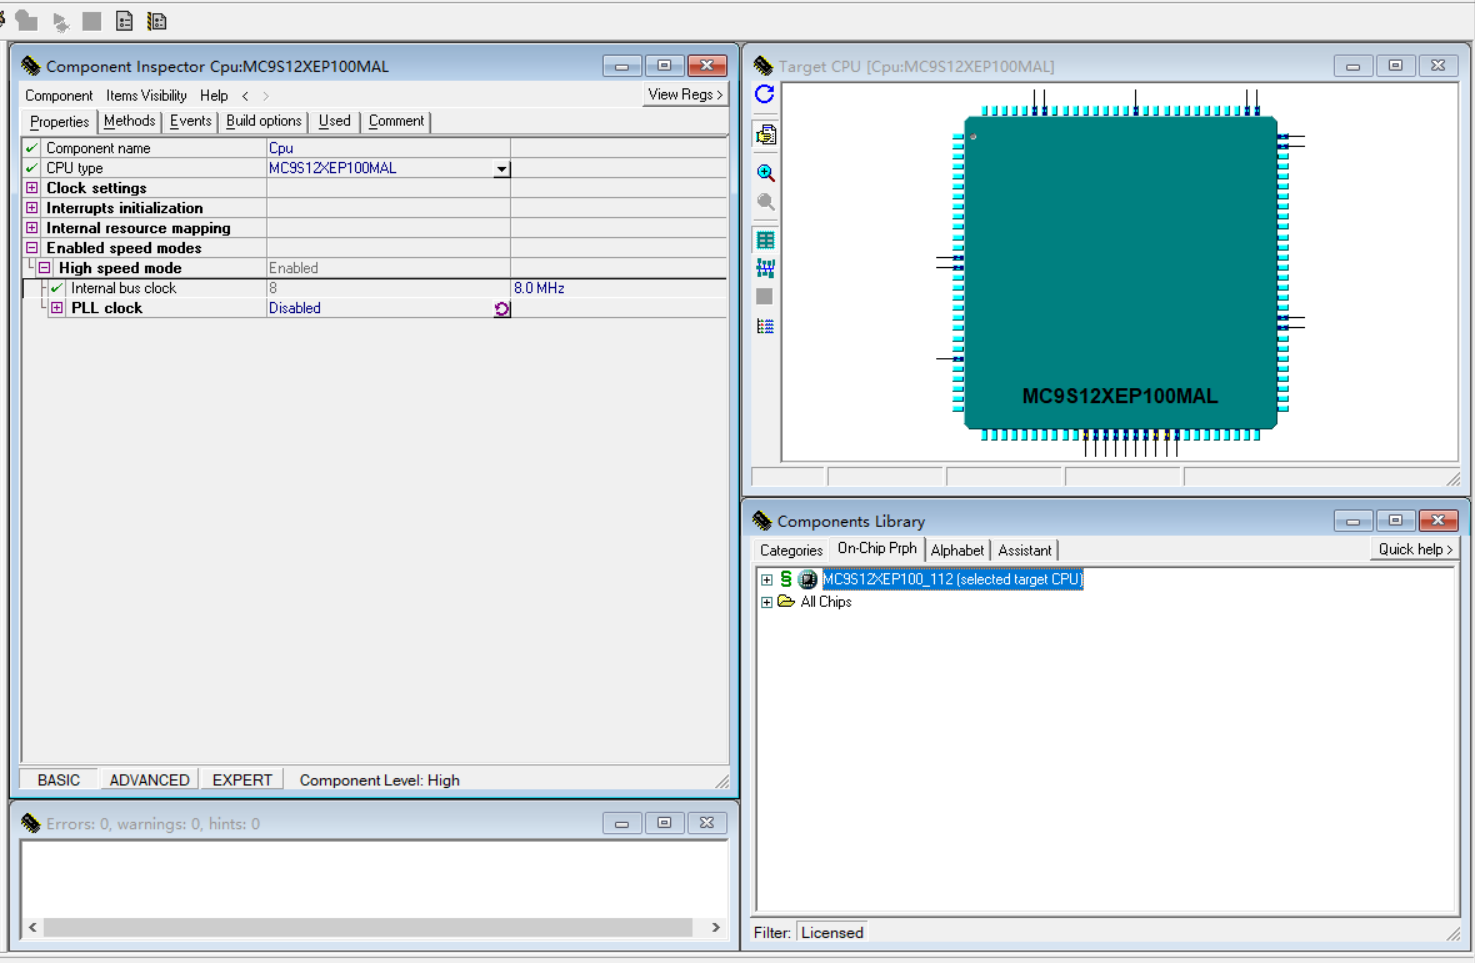
Task: Click the chip icon in Component Inspector title bar
Action: 31,66
